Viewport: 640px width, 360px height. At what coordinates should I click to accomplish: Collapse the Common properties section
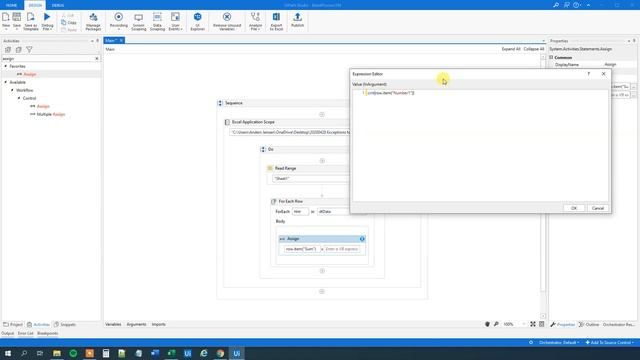click(x=551, y=58)
